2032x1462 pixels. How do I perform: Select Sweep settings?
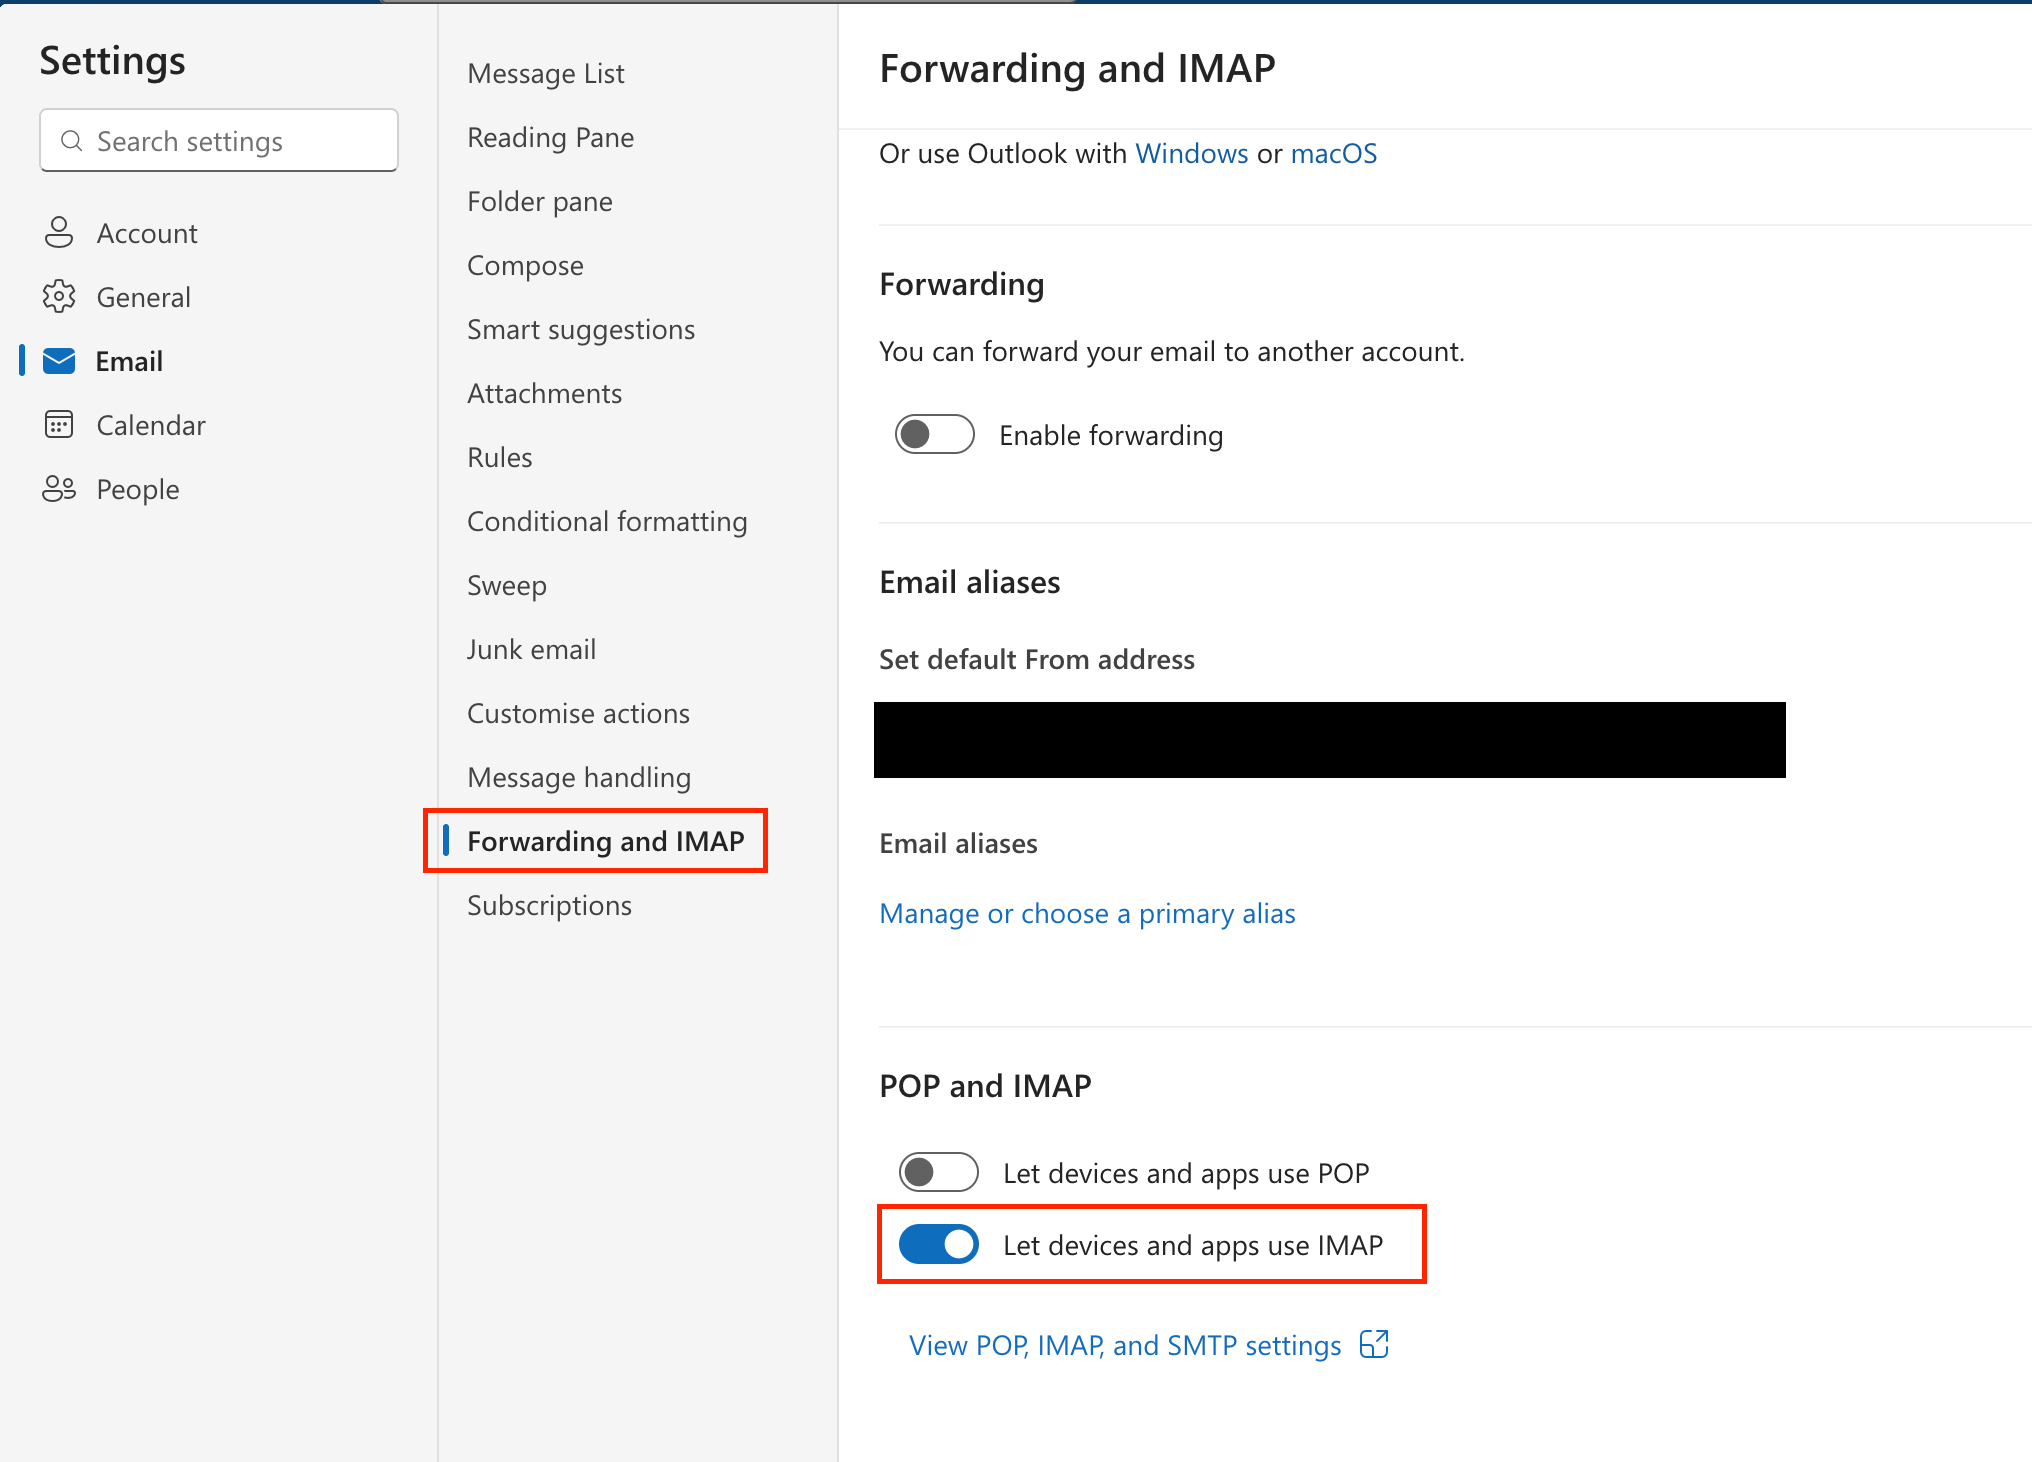tap(507, 585)
